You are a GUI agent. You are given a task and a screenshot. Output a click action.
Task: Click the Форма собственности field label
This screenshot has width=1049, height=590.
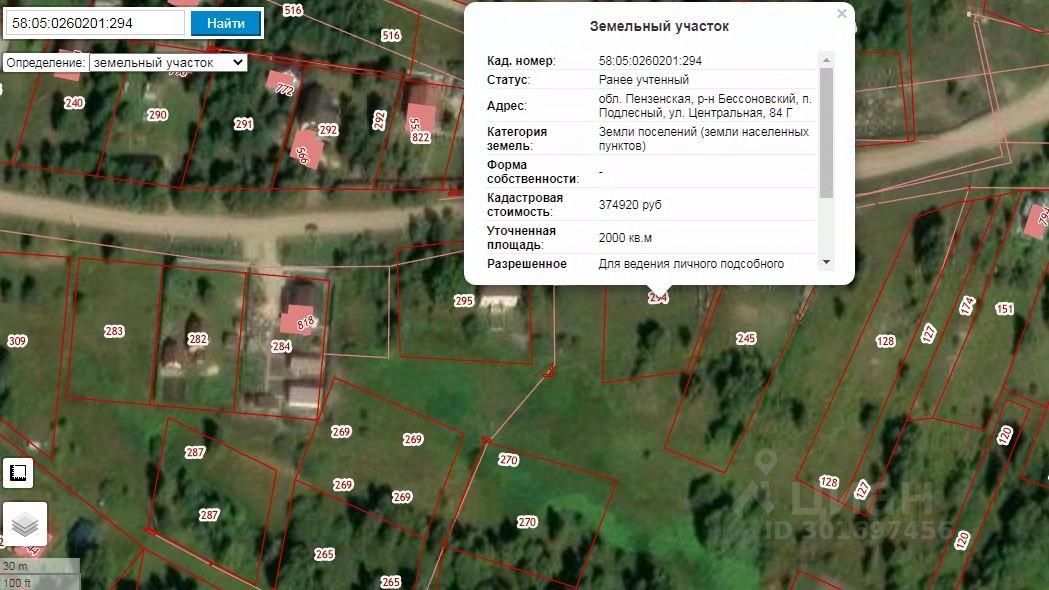[x=533, y=172]
